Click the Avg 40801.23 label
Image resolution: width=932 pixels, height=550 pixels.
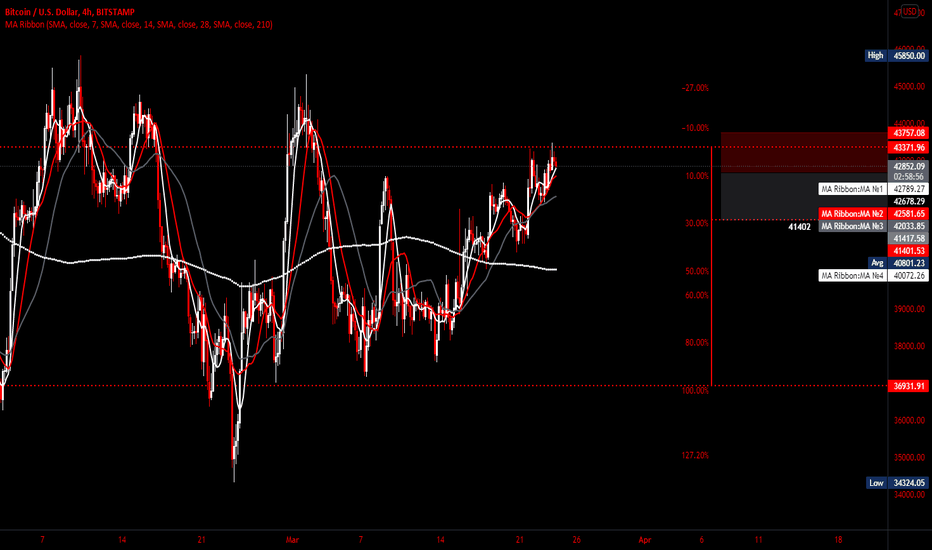pos(898,263)
